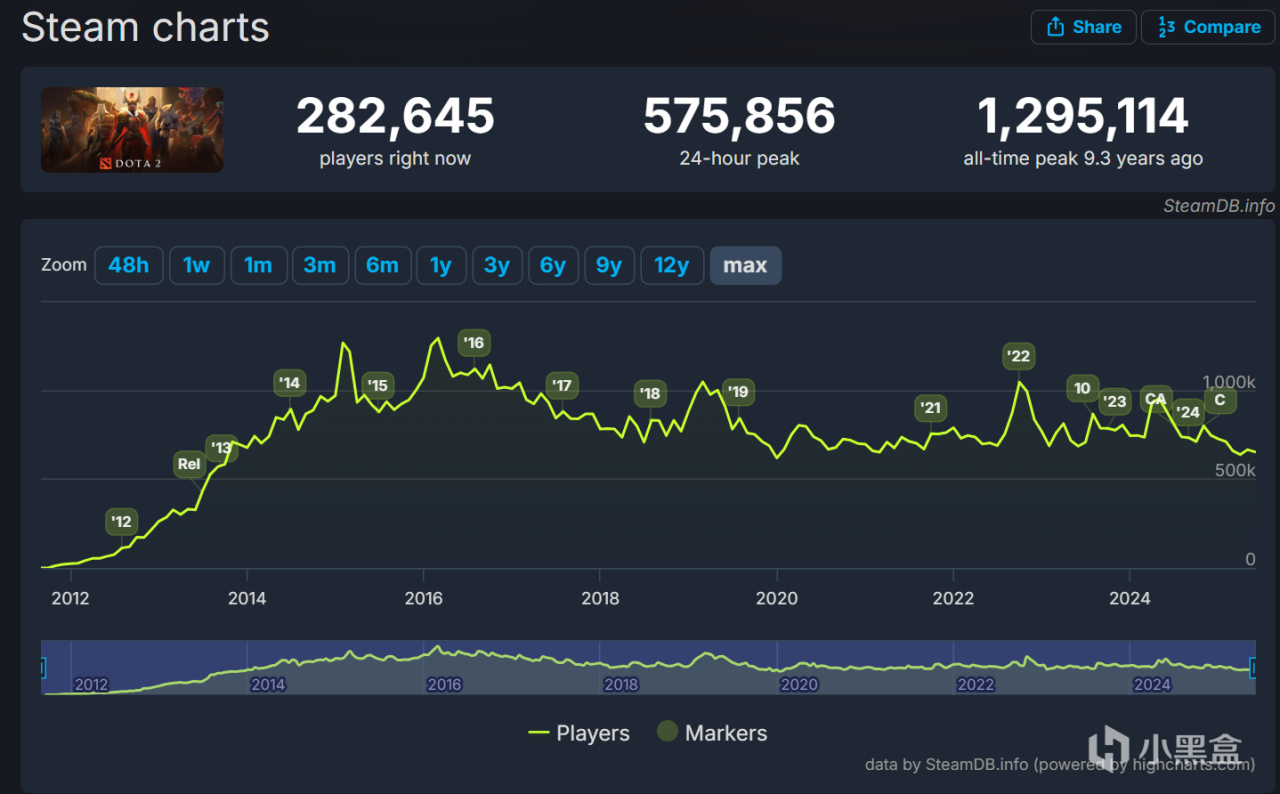Image resolution: width=1280 pixels, height=794 pixels.
Task: Click the 1,295,114 all-time peak value
Action: (1083, 116)
